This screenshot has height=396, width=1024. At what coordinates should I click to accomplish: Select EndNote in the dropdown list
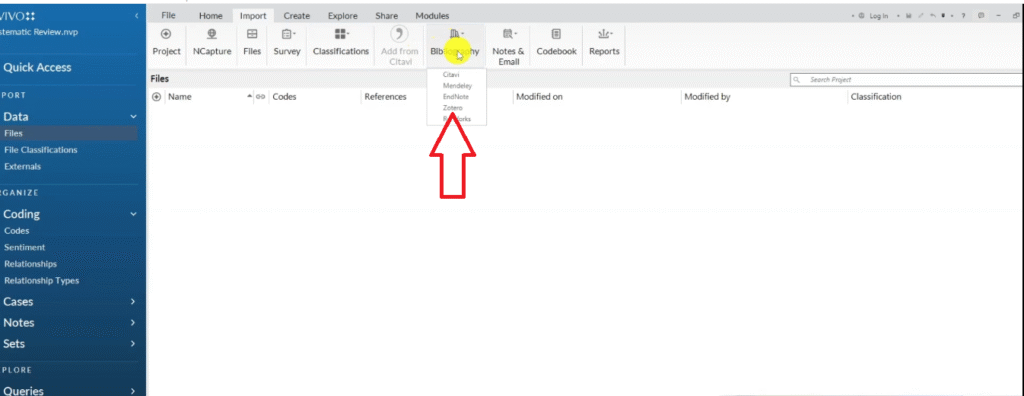coord(455,97)
